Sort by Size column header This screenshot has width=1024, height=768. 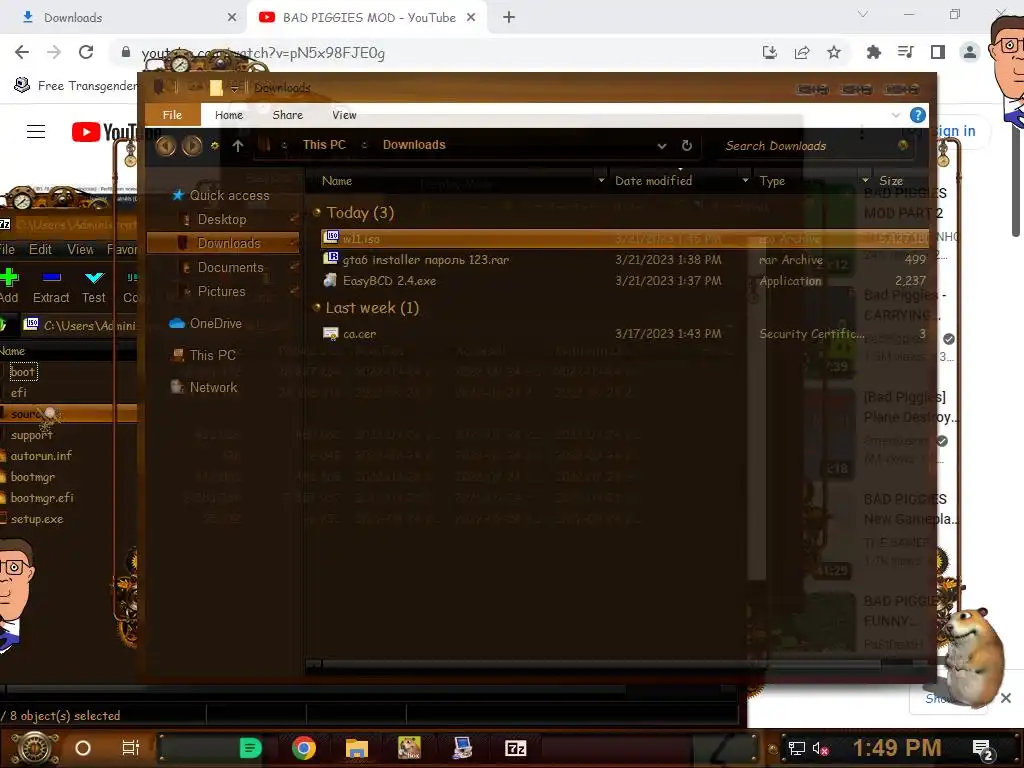point(891,181)
